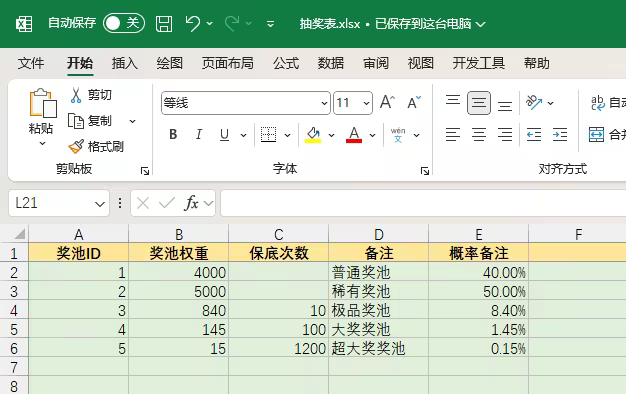The width and height of the screenshot is (626, 394).
Task: Align text right
Action: pyautogui.click(x=505, y=135)
